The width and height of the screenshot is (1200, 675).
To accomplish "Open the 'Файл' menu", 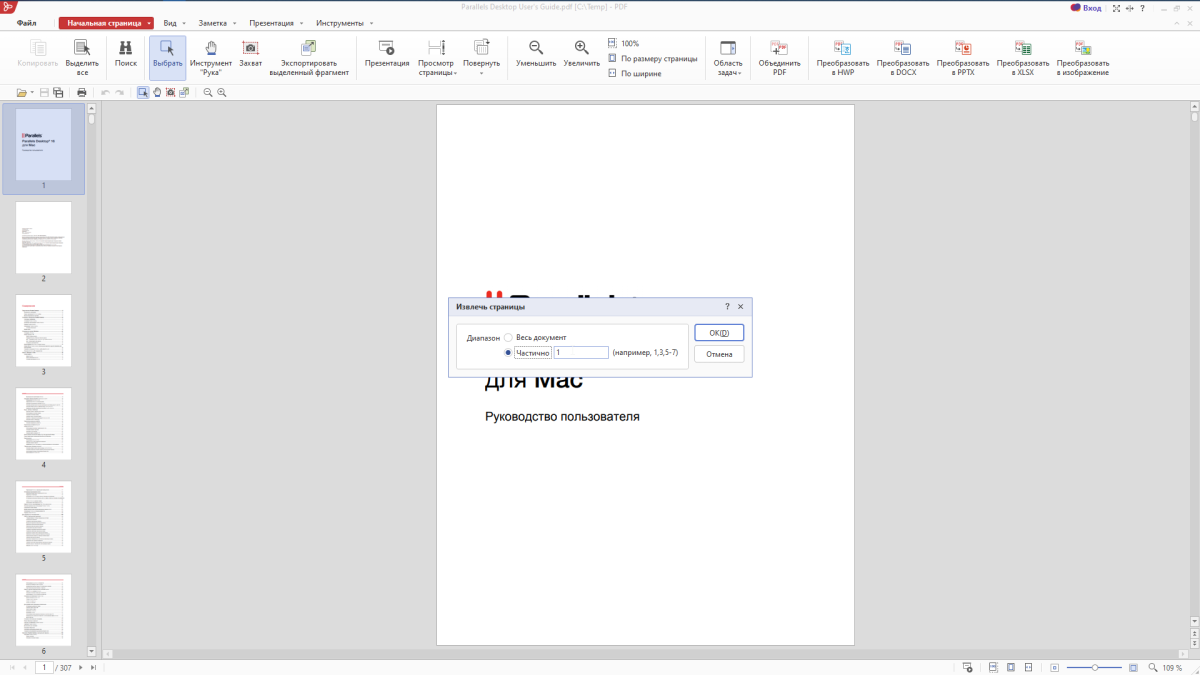I will 27,22.
